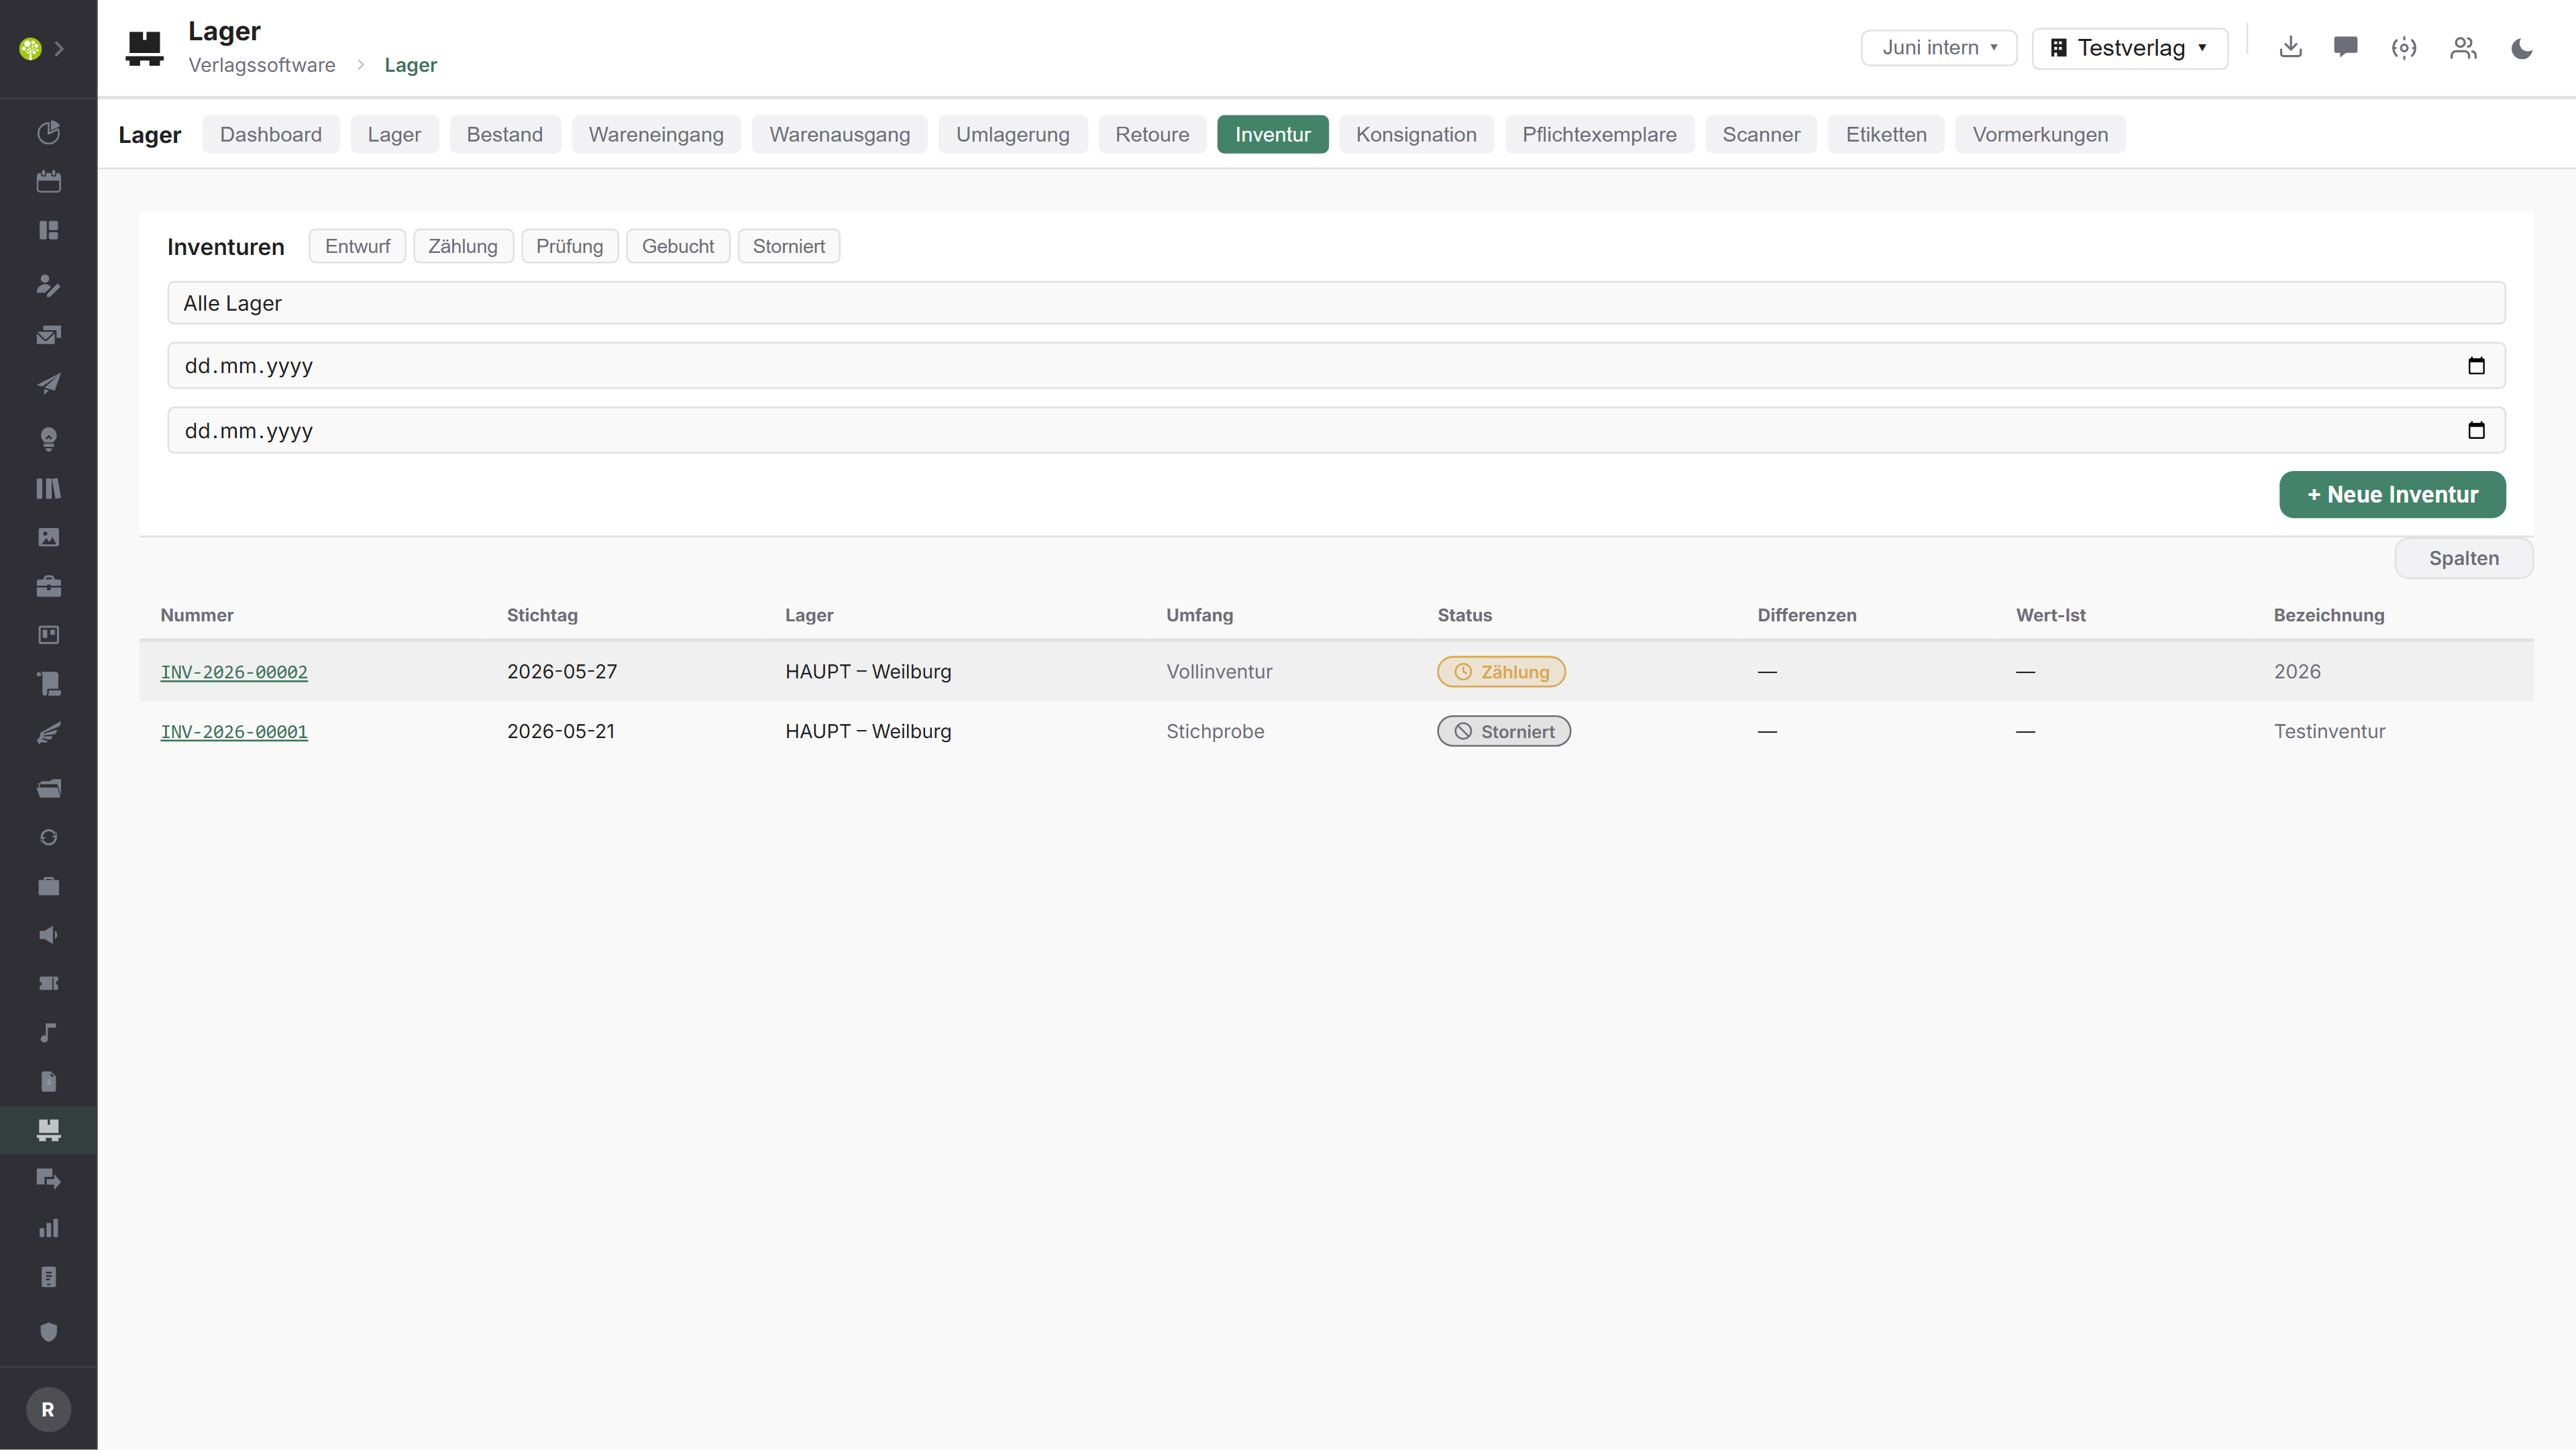Switch to the Wareneingang tab
Image resolution: width=2576 pixels, height=1450 pixels.
coord(656,134)
